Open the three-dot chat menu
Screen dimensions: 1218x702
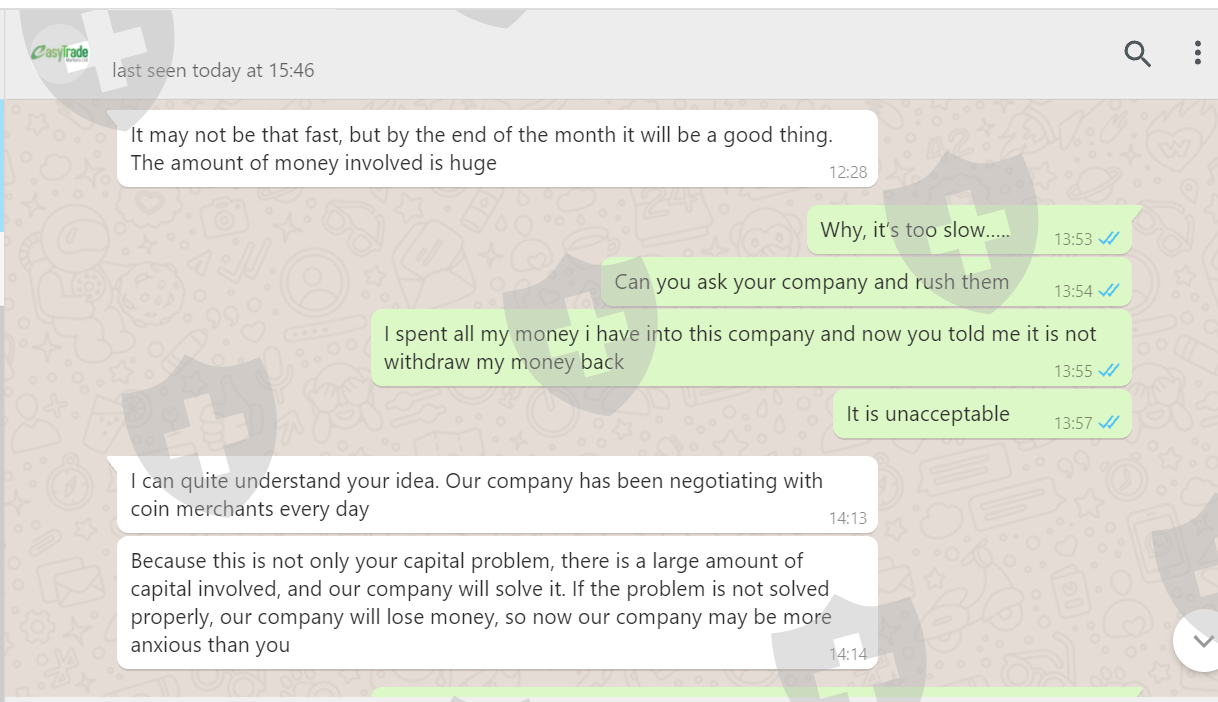tap(1197, 53)
